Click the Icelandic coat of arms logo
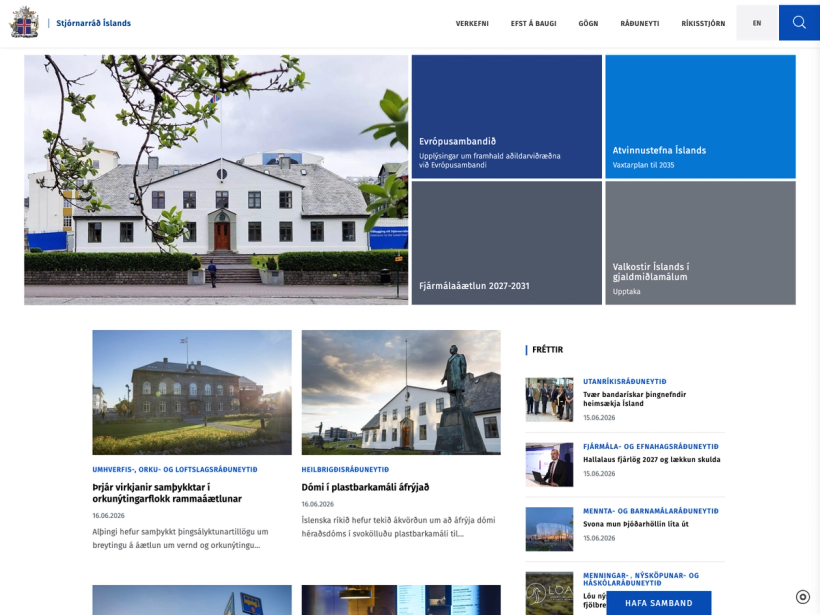820x615 pixels. tap(24, 22)
